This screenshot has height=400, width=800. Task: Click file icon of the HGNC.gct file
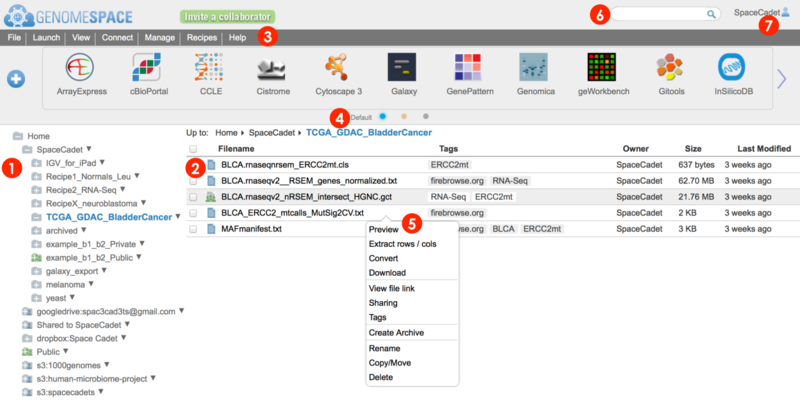[x=211, y=196]
